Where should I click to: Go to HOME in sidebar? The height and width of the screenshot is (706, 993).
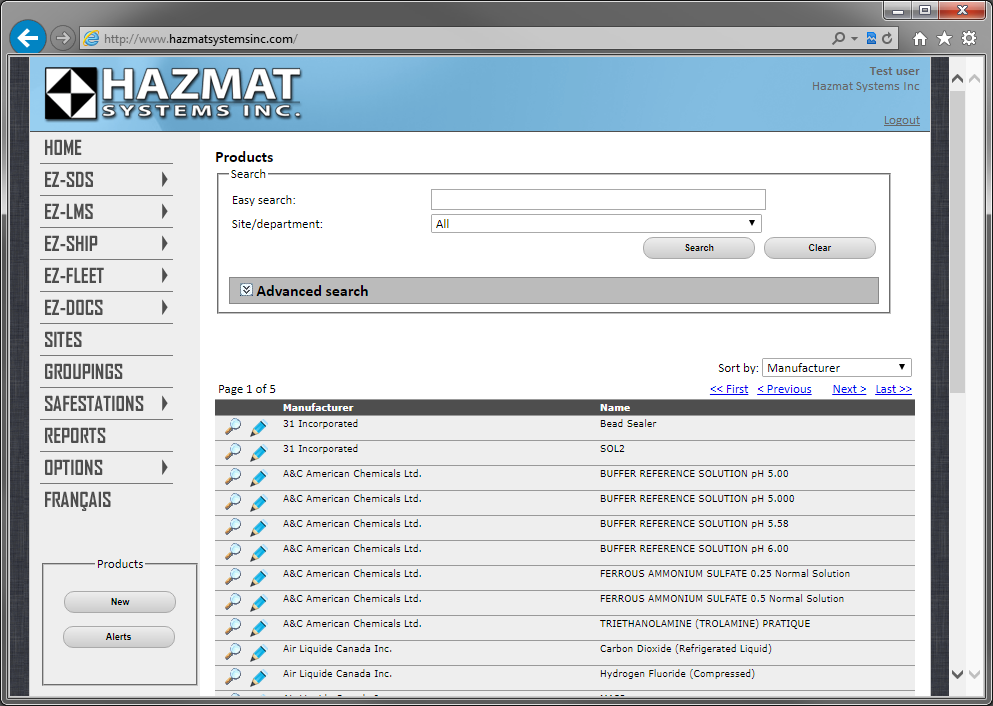(x=63, y=148)
